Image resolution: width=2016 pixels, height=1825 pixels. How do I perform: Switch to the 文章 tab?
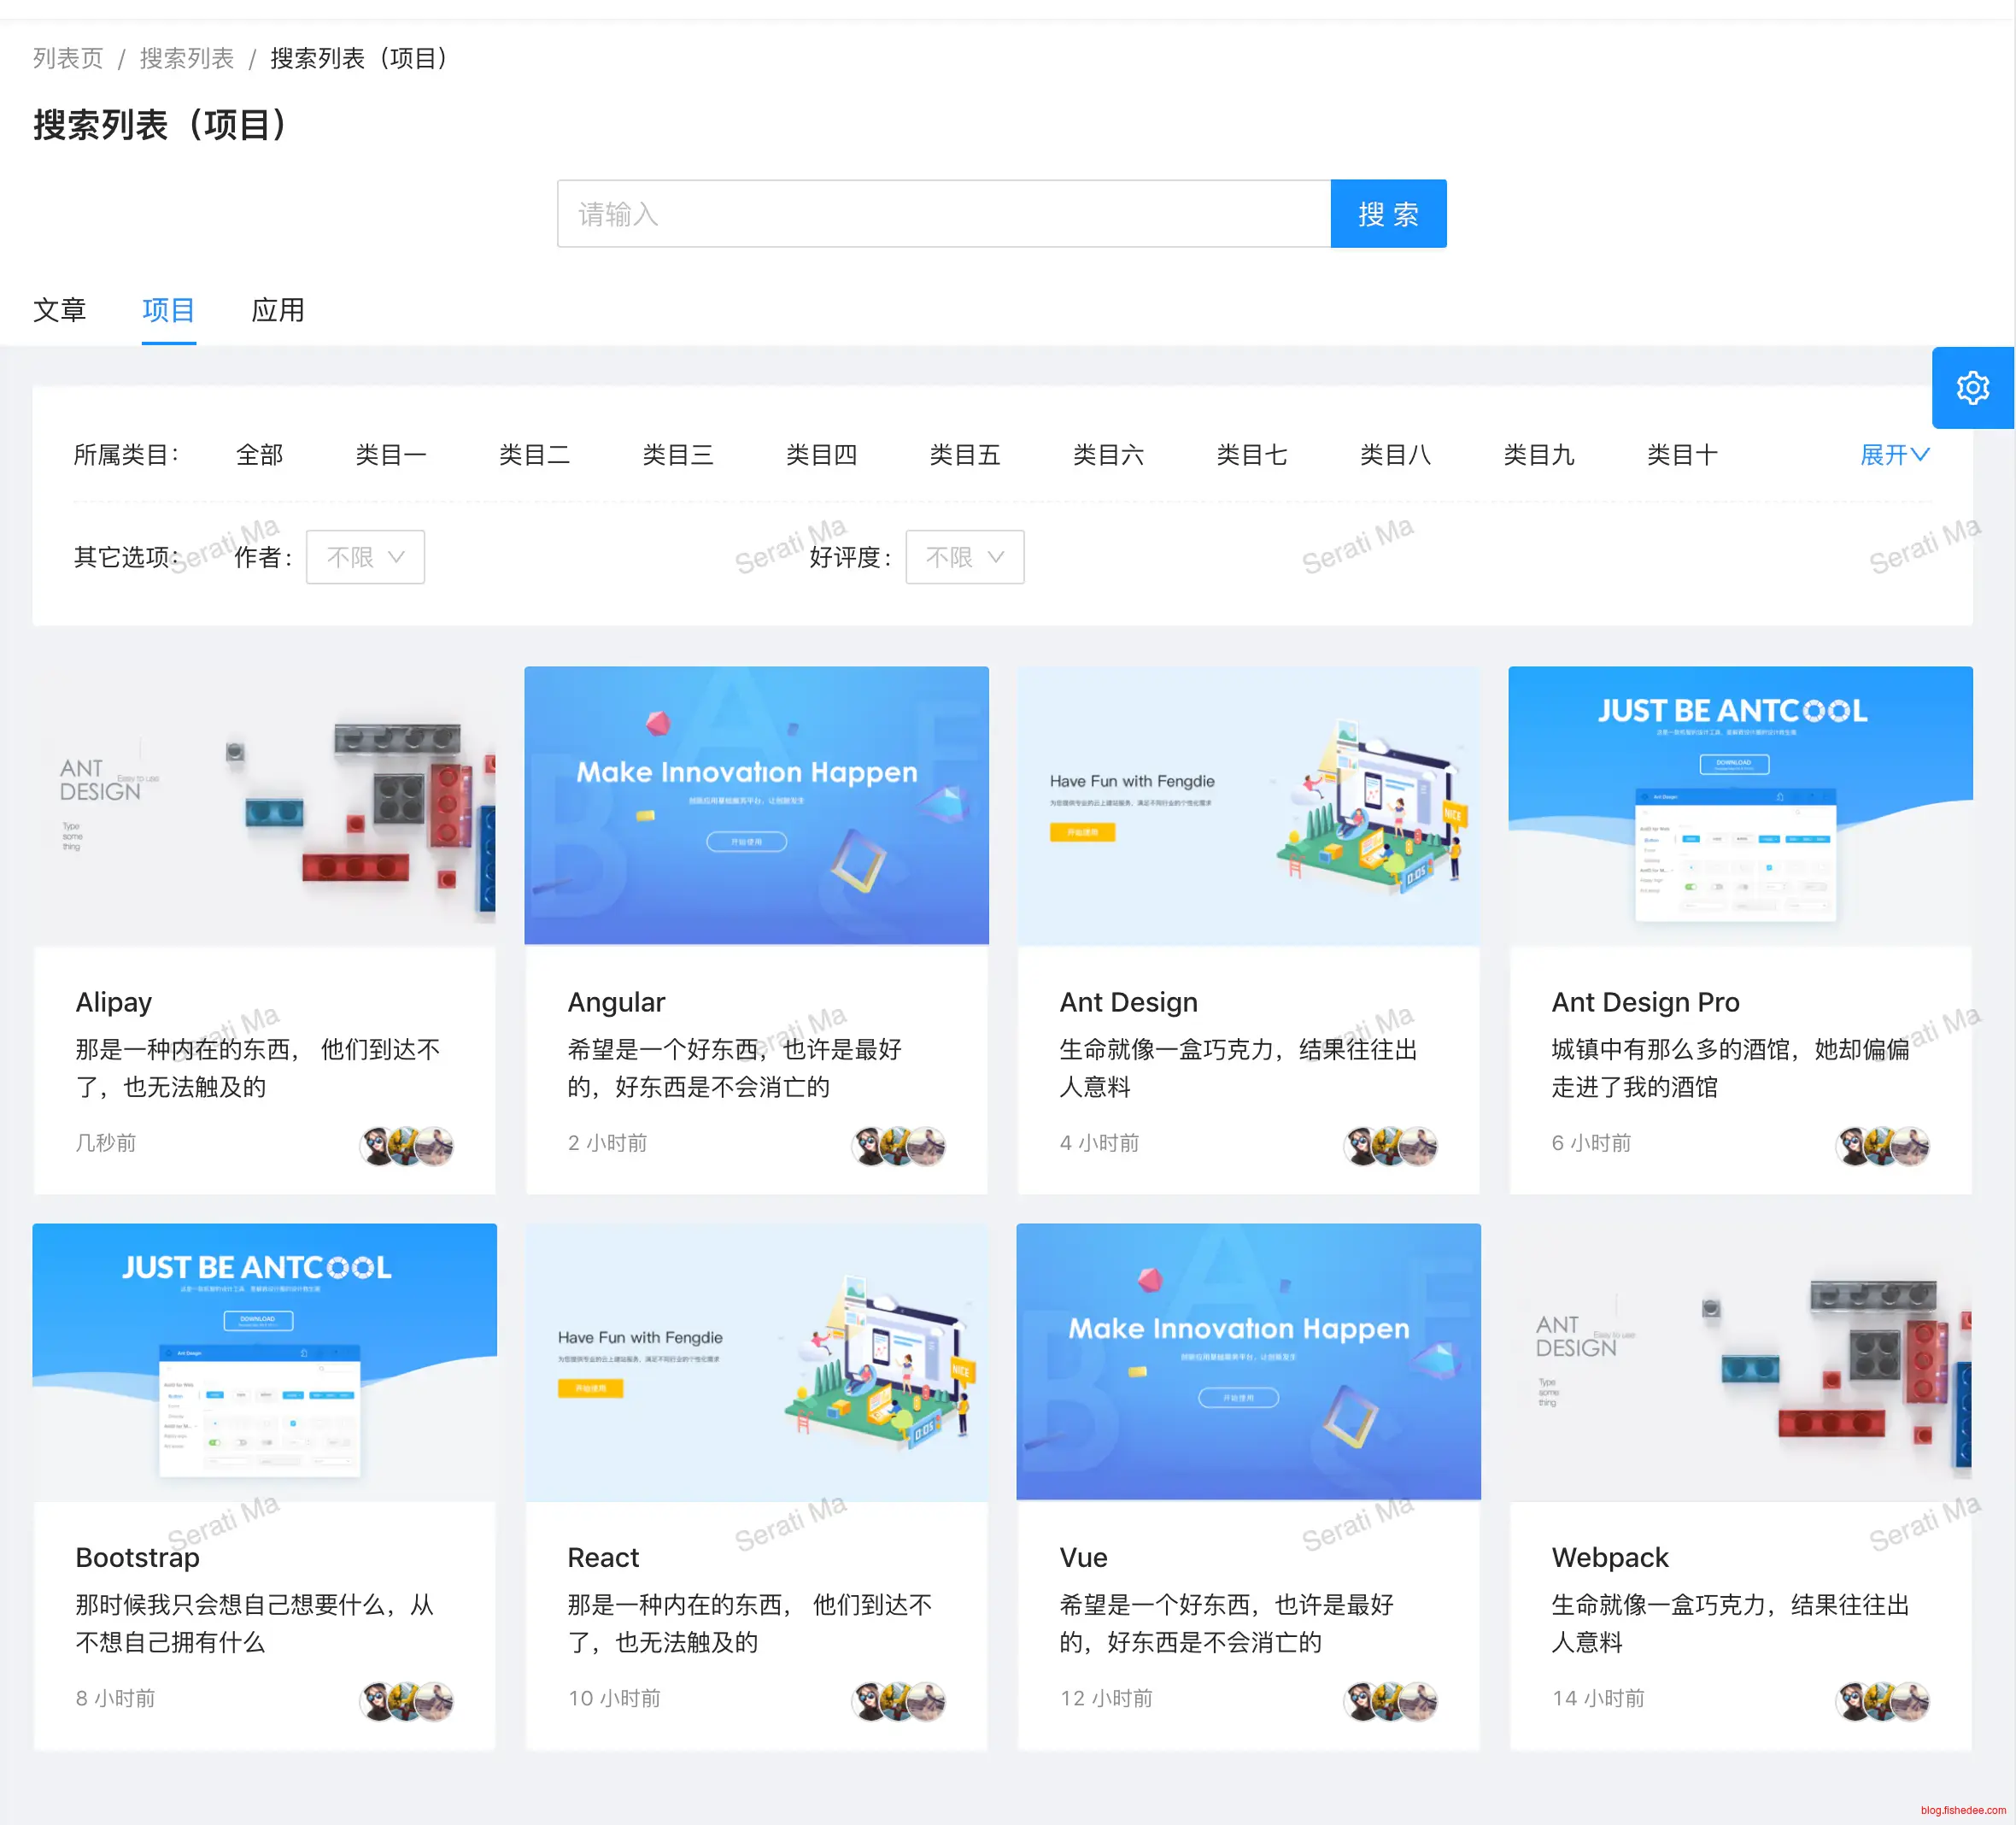coord(60,310)
